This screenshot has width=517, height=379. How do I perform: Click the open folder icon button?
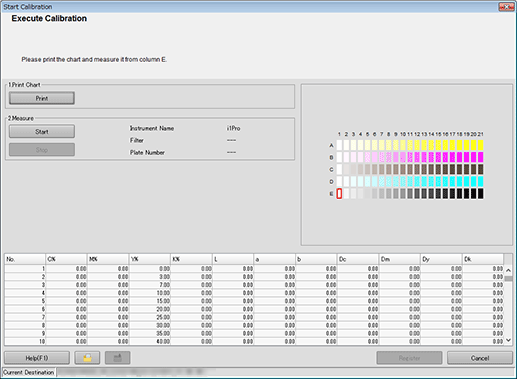point(87,358)
